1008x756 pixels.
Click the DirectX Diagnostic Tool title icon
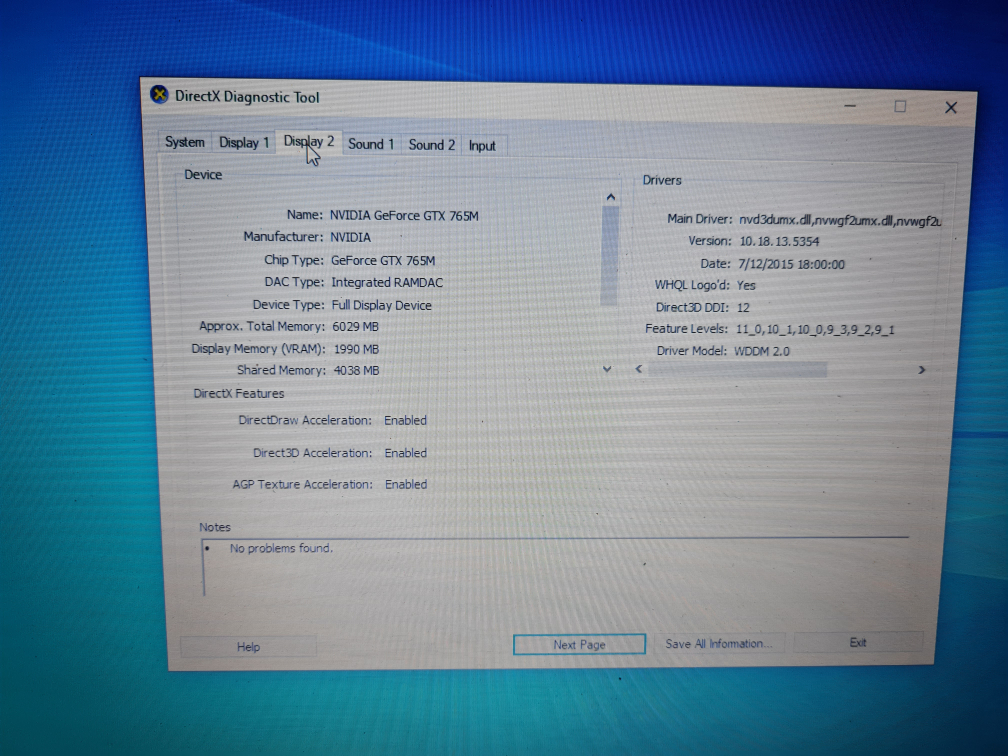point(159,94)
